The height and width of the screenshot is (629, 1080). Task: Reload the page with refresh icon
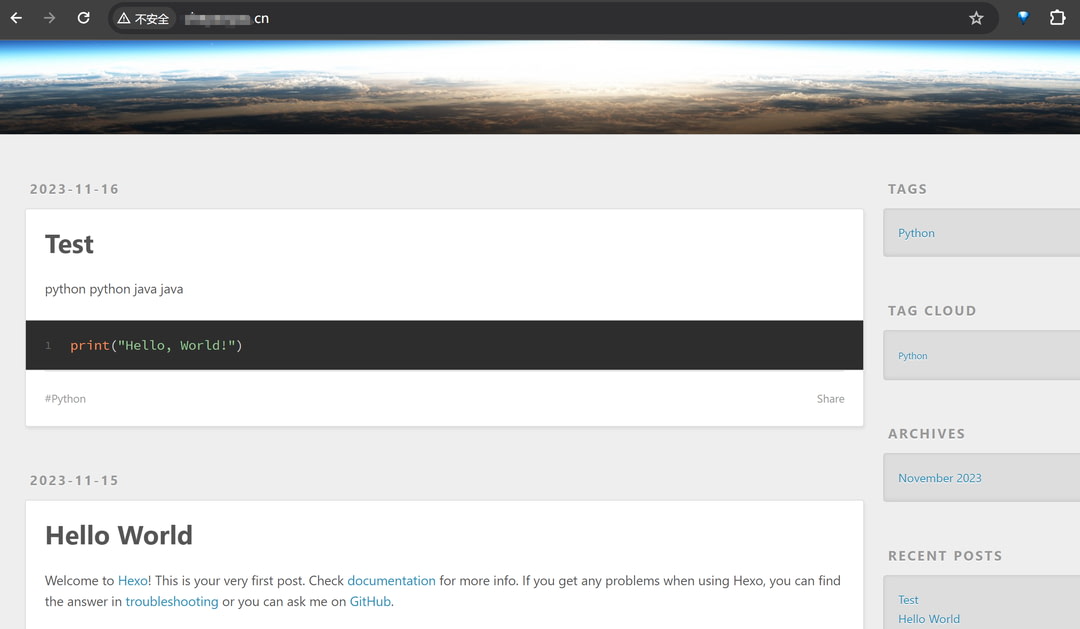(x=83, y=18)
